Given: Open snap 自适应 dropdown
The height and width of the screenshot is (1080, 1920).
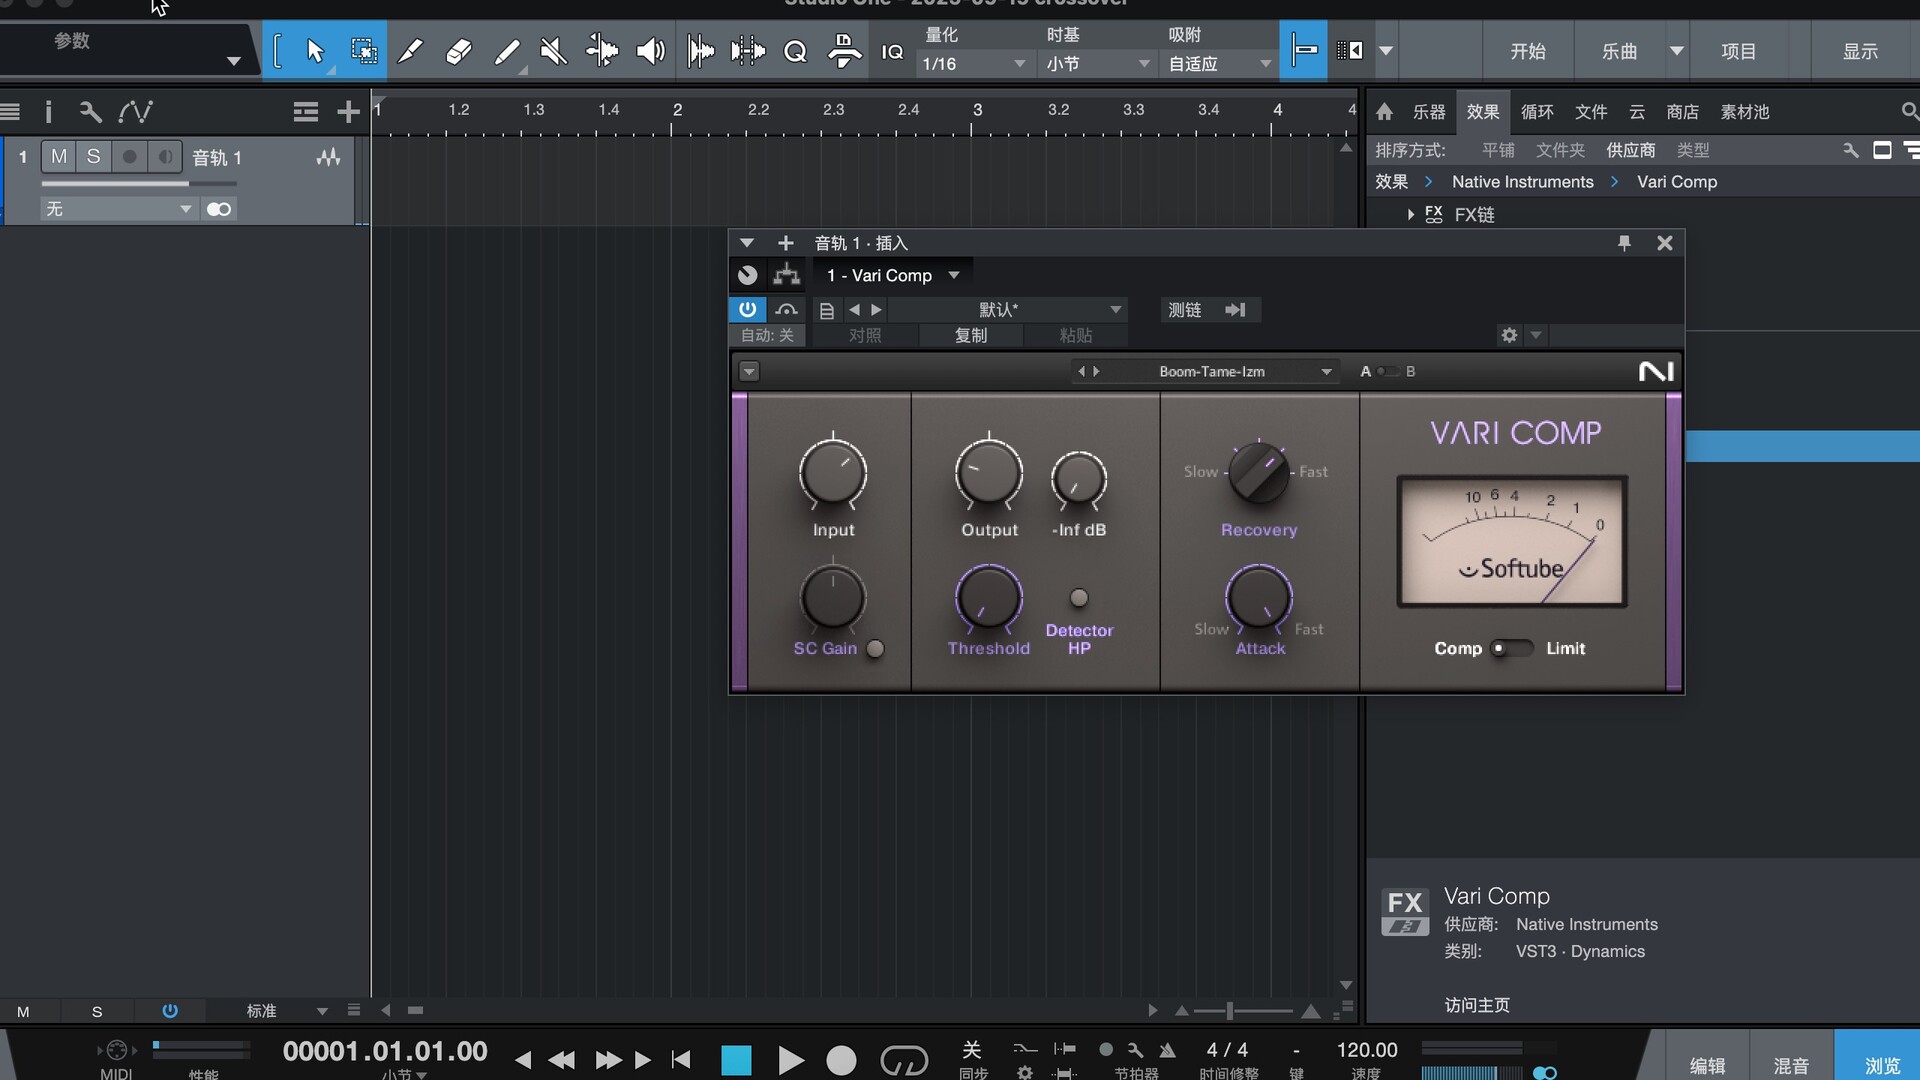Looking at the screenshot, I should pos(1219,63).
